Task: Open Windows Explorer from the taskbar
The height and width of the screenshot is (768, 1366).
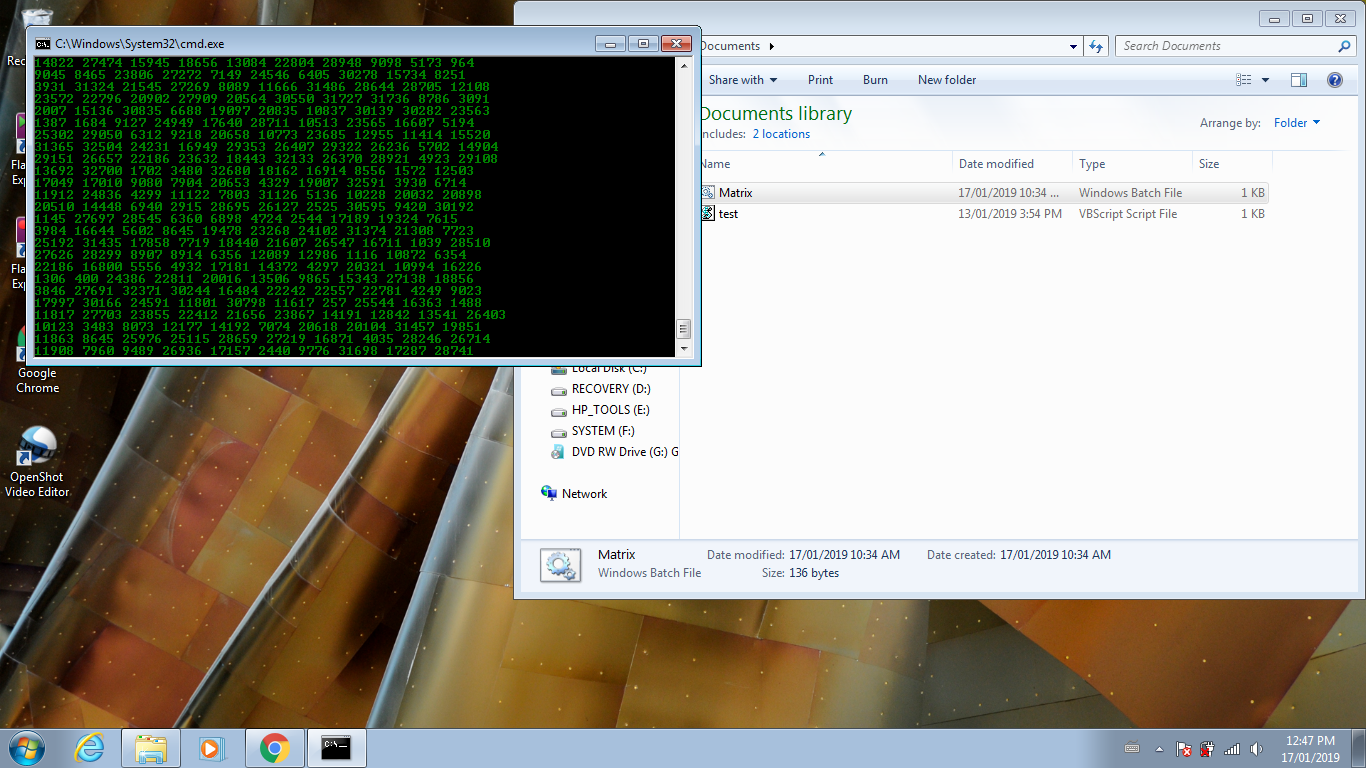Action: tap(150, 747)
